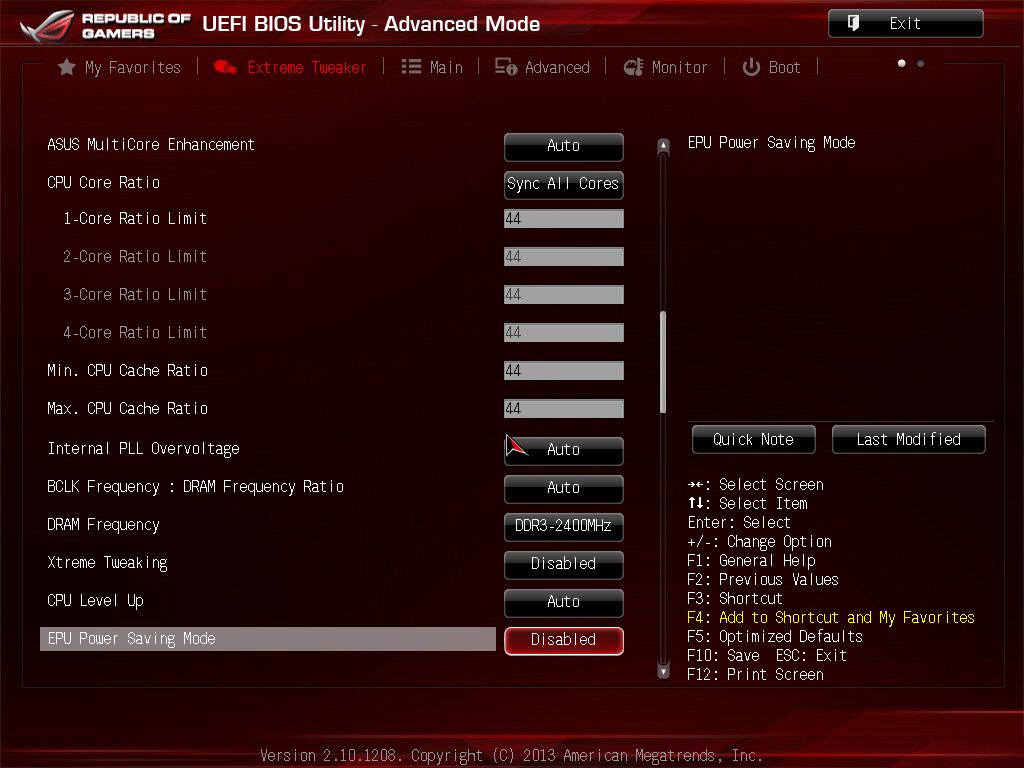
Task: Click the Exit button
Action: click(905, 24)
